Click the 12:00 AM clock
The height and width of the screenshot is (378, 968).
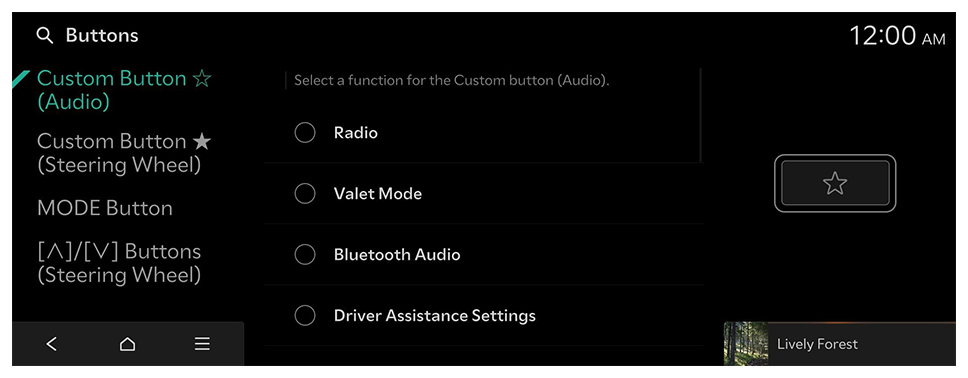point(897,36)
